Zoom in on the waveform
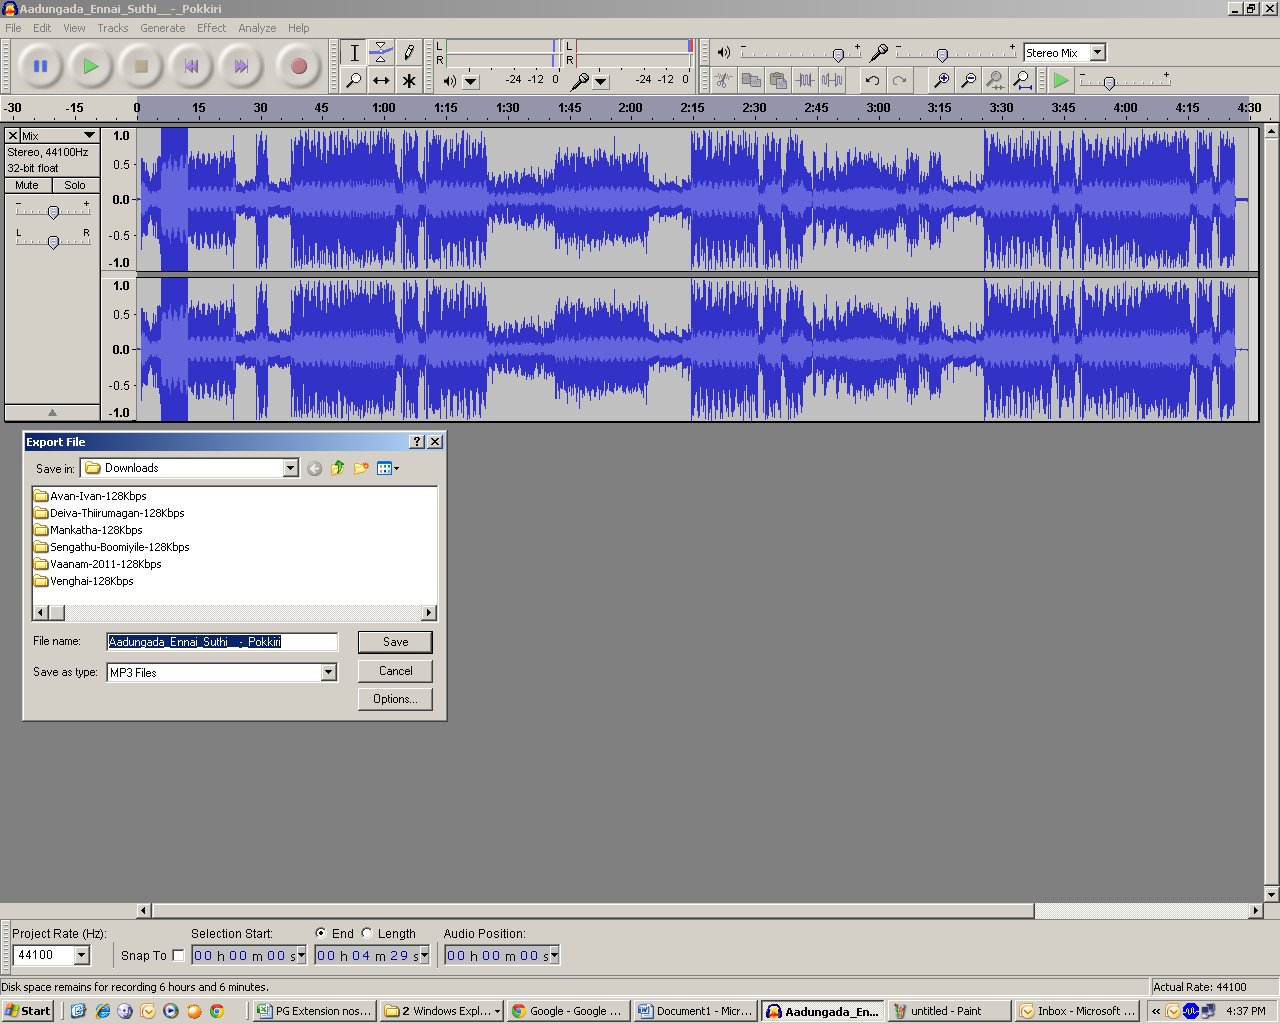Image resolution: width=1280 pixels, height=1024 pixels. [x=941, y=80]
